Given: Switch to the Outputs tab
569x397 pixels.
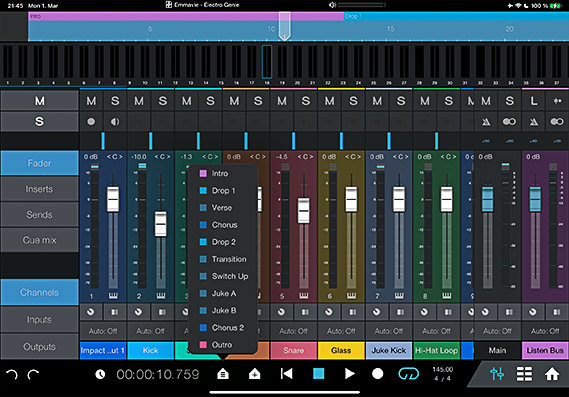Looking at the screenshot, I should [x=40, y=347].
